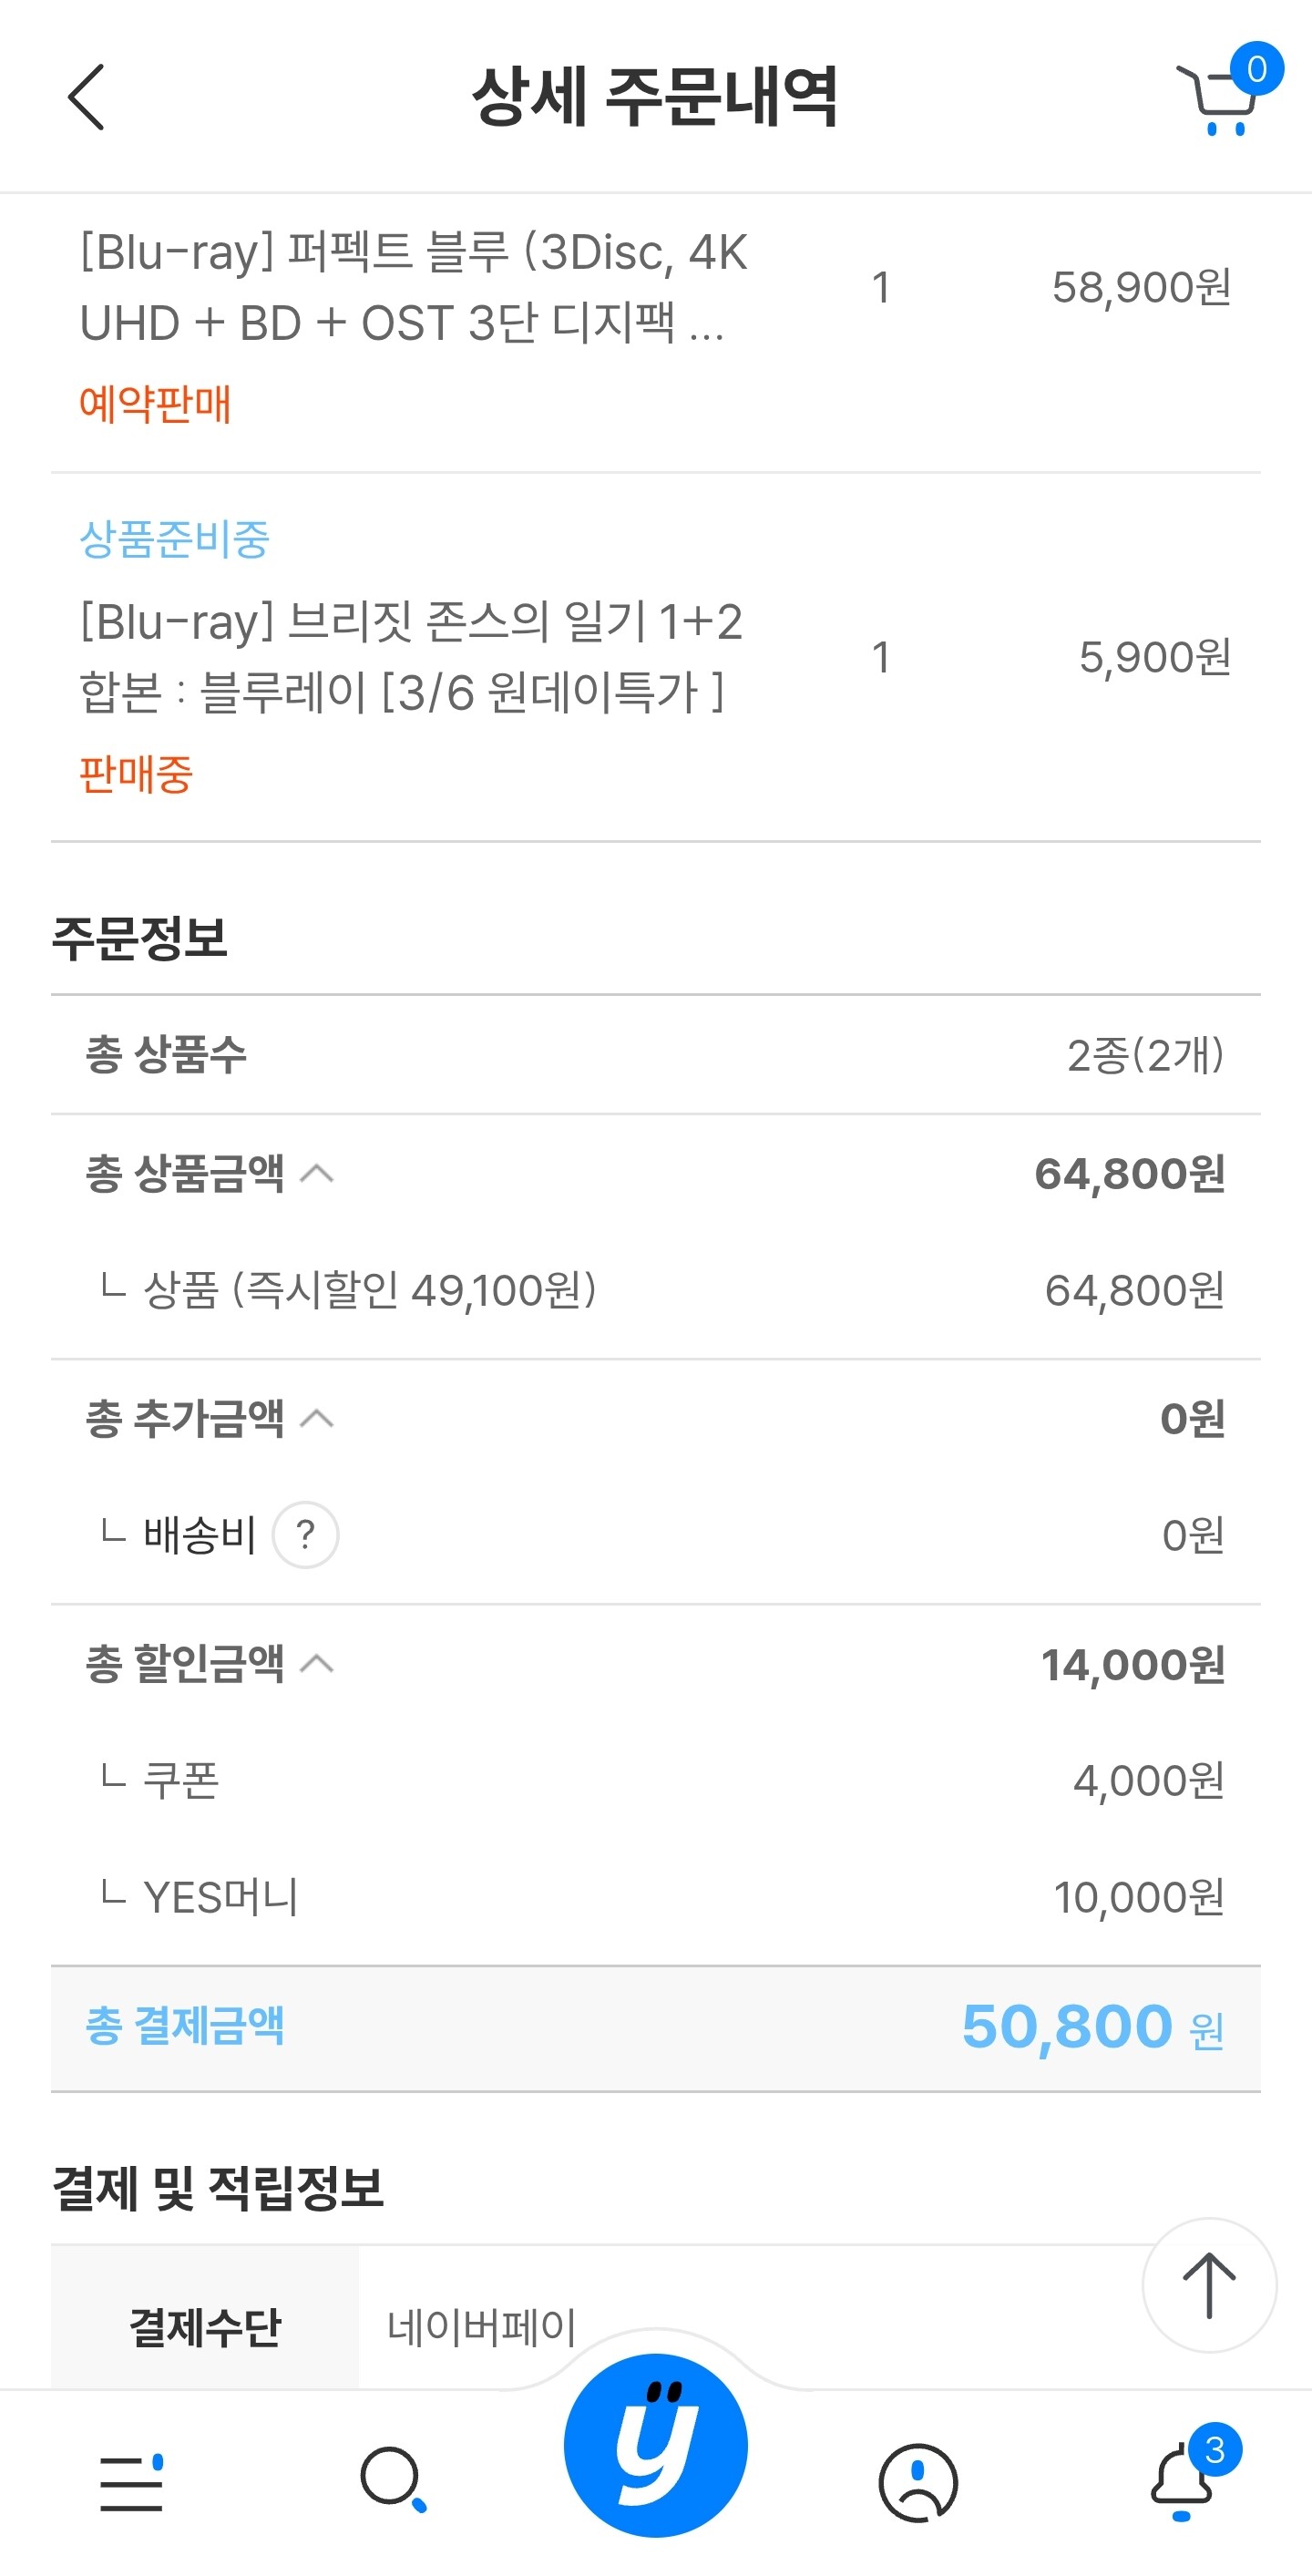The width and height of the screenshot is (1312, 2576).
Task: Open the 브리짓 존스의 일기 Blu-ray product
Action: point(411,657)
